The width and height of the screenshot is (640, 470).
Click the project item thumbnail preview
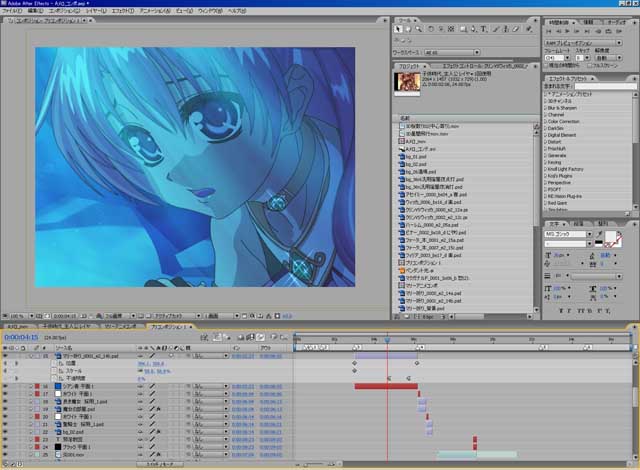click(x=407, y=82)
